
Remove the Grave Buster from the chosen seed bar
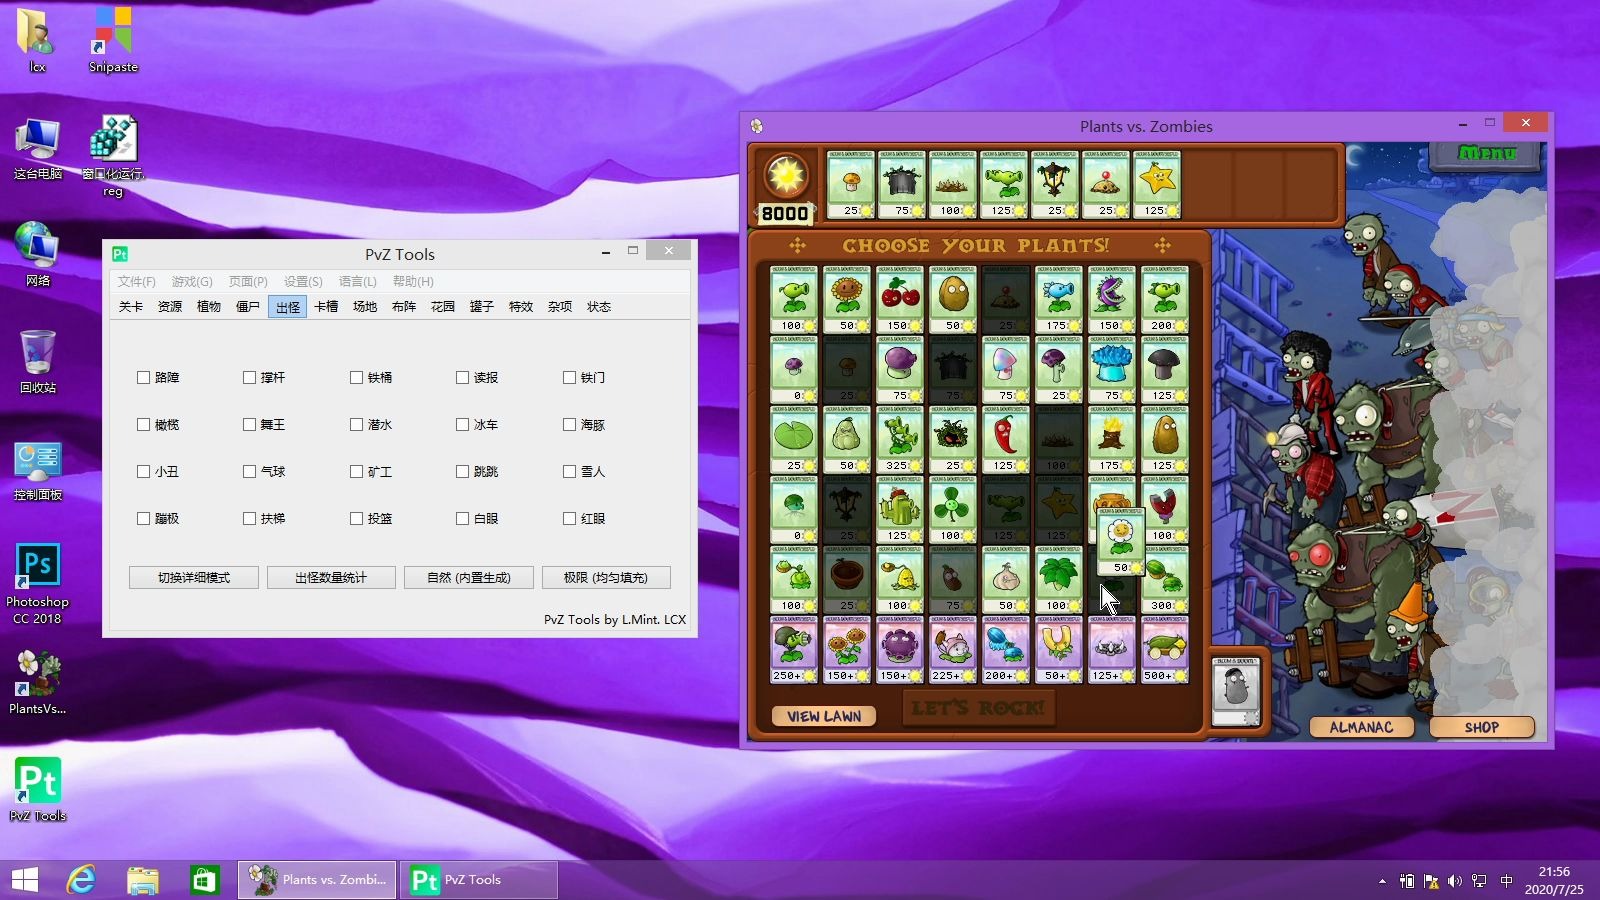tap(901, 184)
